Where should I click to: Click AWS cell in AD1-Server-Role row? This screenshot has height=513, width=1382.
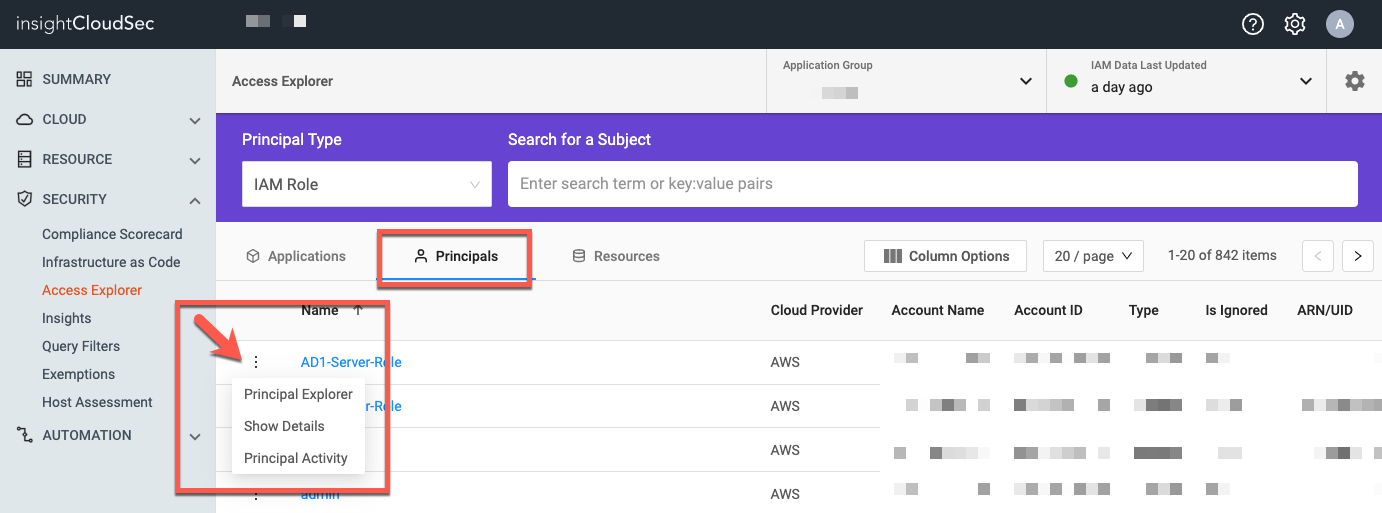pyautogui.click(x=786, y=362)
